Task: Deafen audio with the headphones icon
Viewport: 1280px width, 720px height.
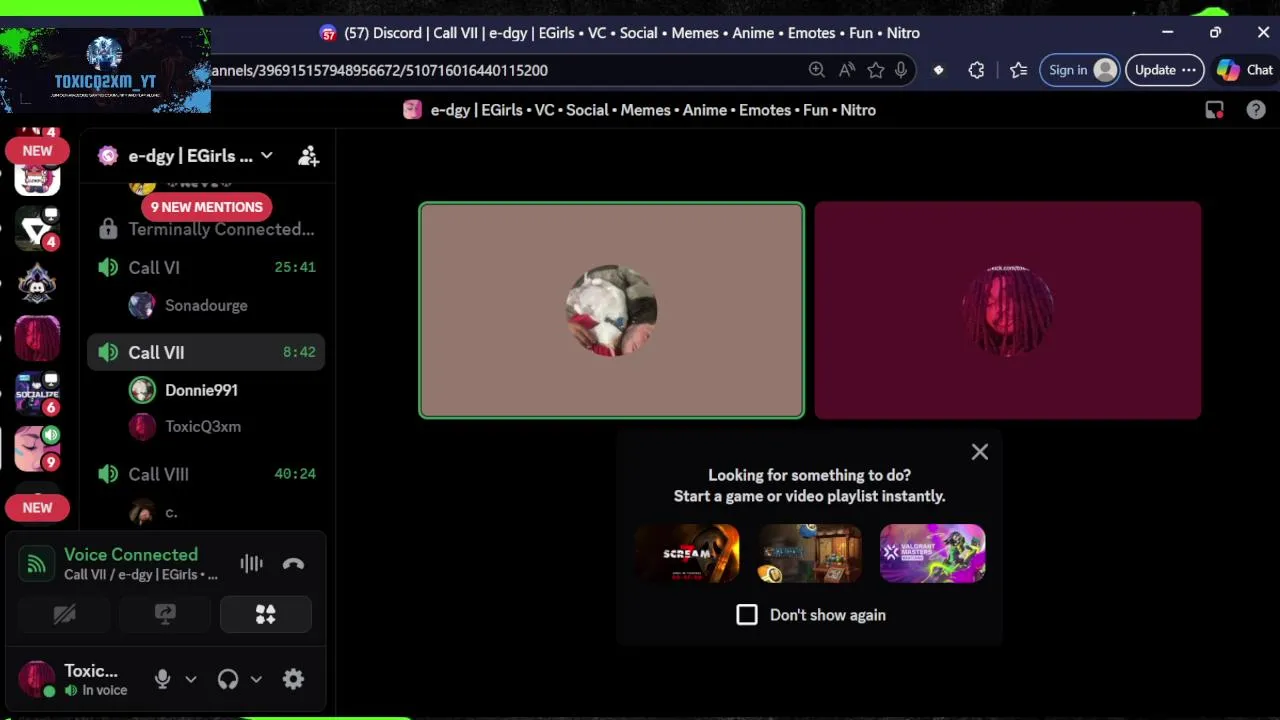Action: [x=228, y=679]
